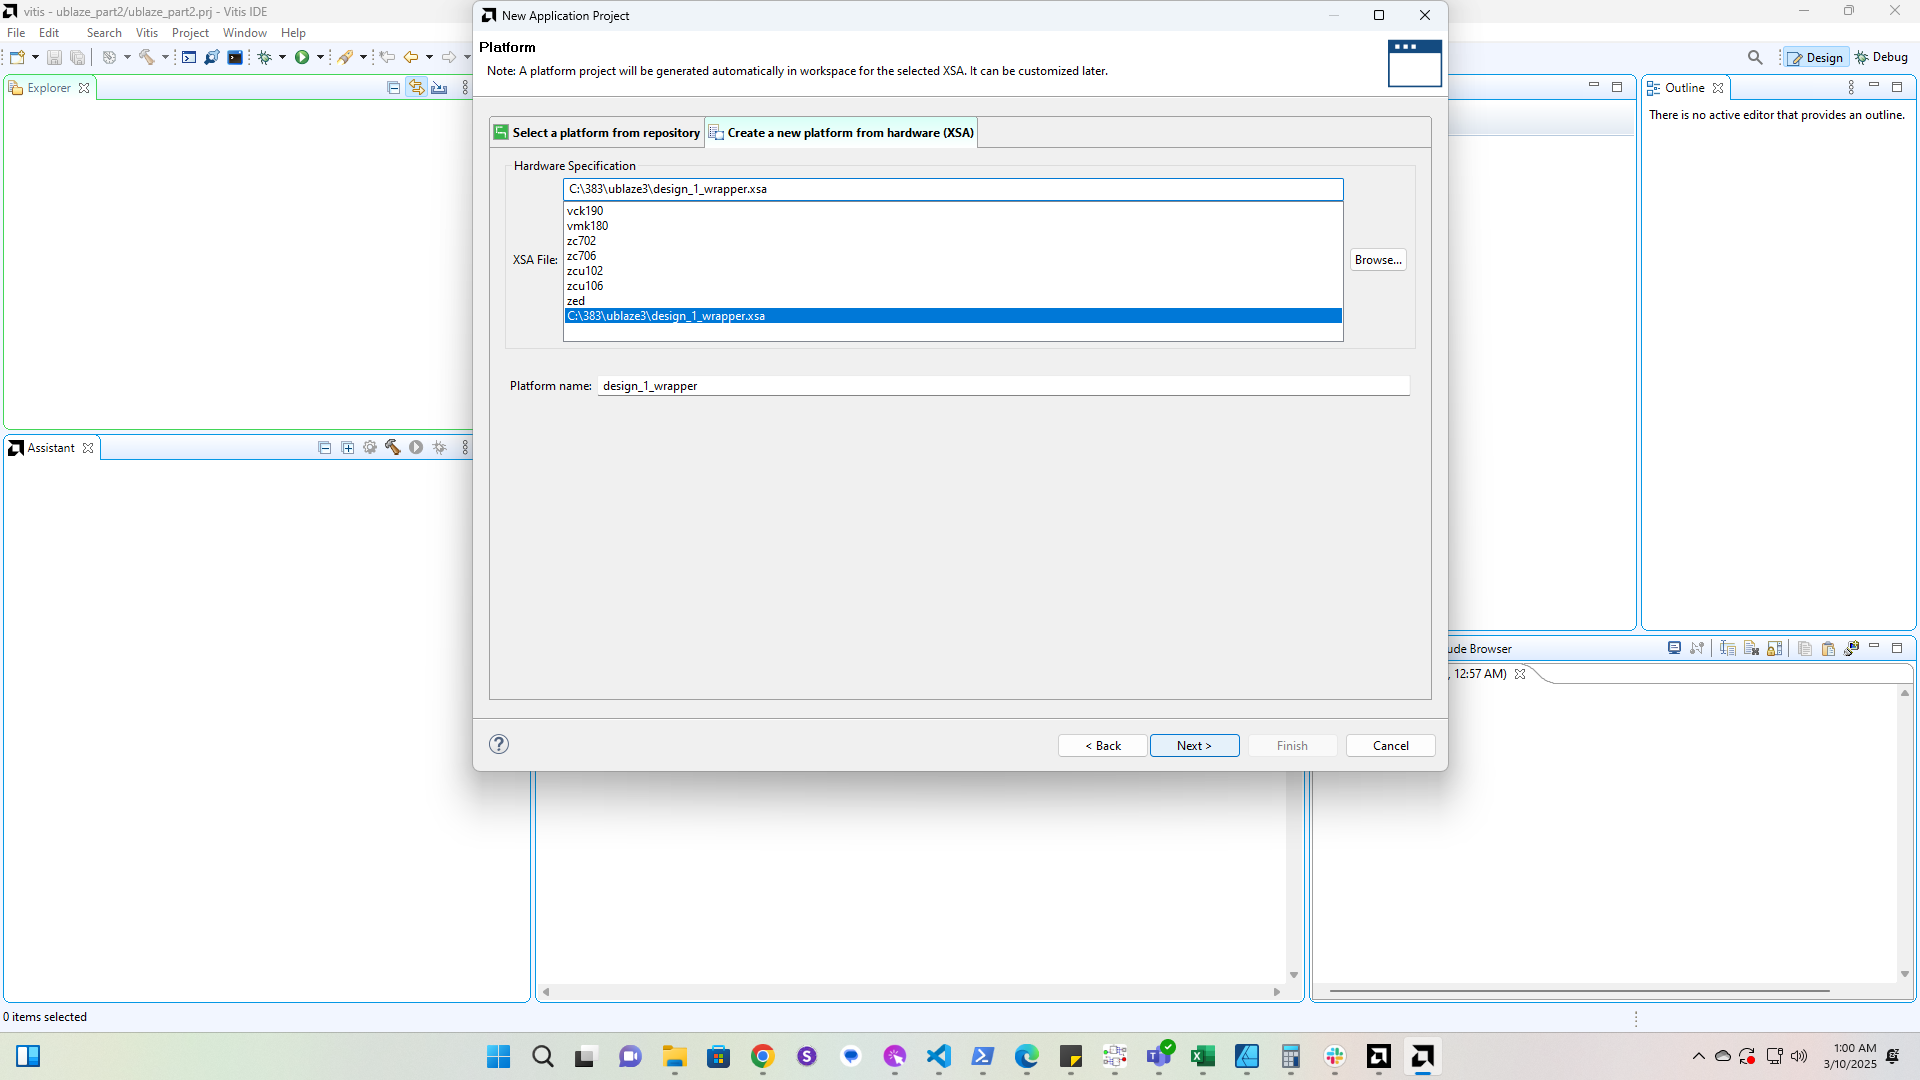
Task: Click the Platform name input field
Action: [x=1003, y=386]
